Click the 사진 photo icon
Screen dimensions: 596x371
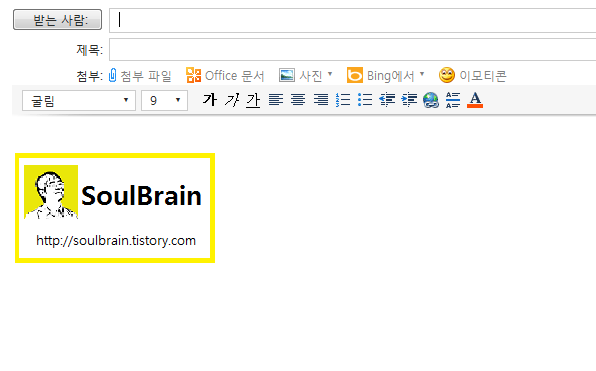287,75
